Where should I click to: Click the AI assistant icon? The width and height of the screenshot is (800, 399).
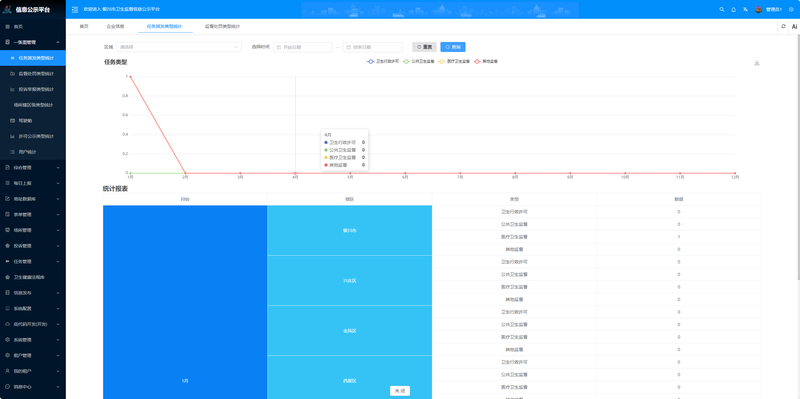794,26
